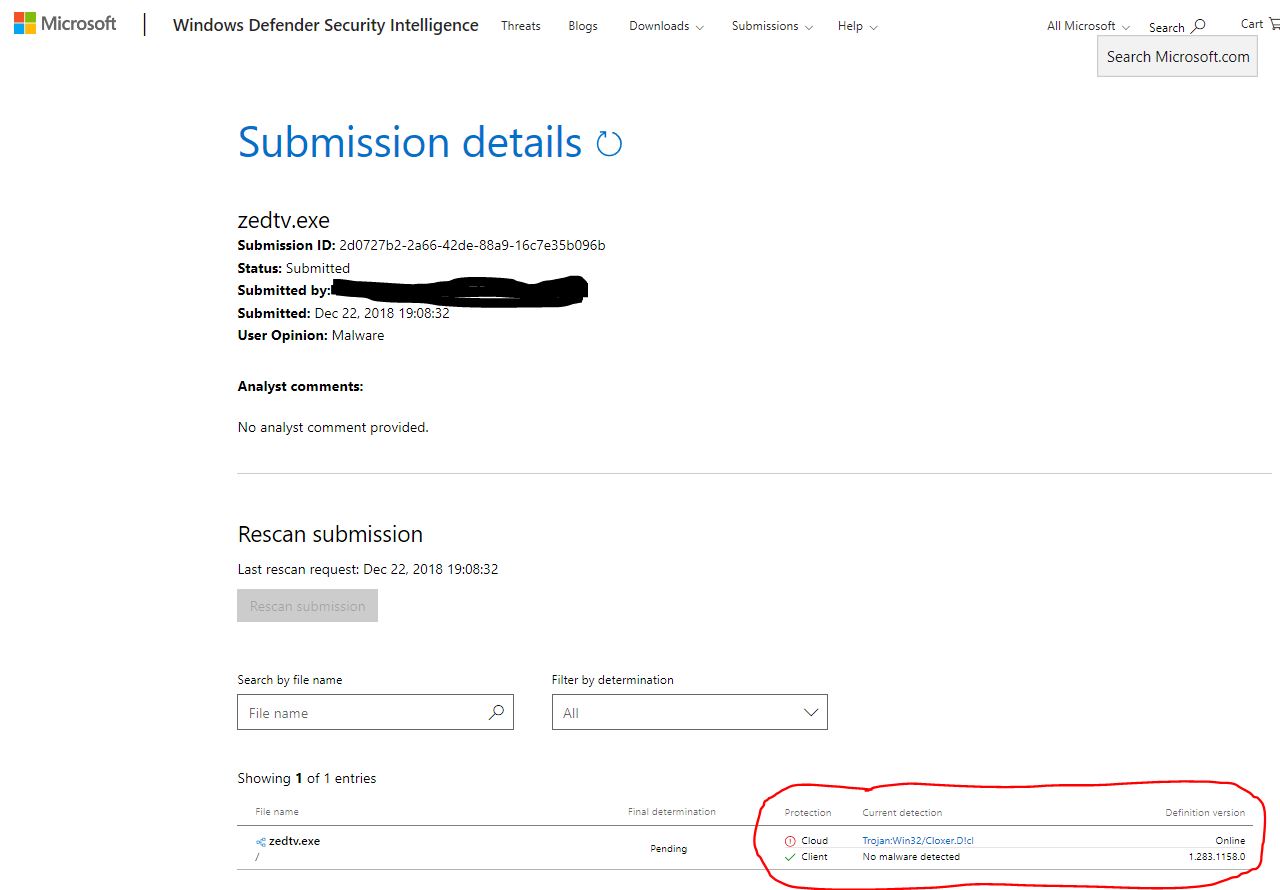The image size is (1280, 890).
Task: Click the Search link in header
Action: 1167,27
